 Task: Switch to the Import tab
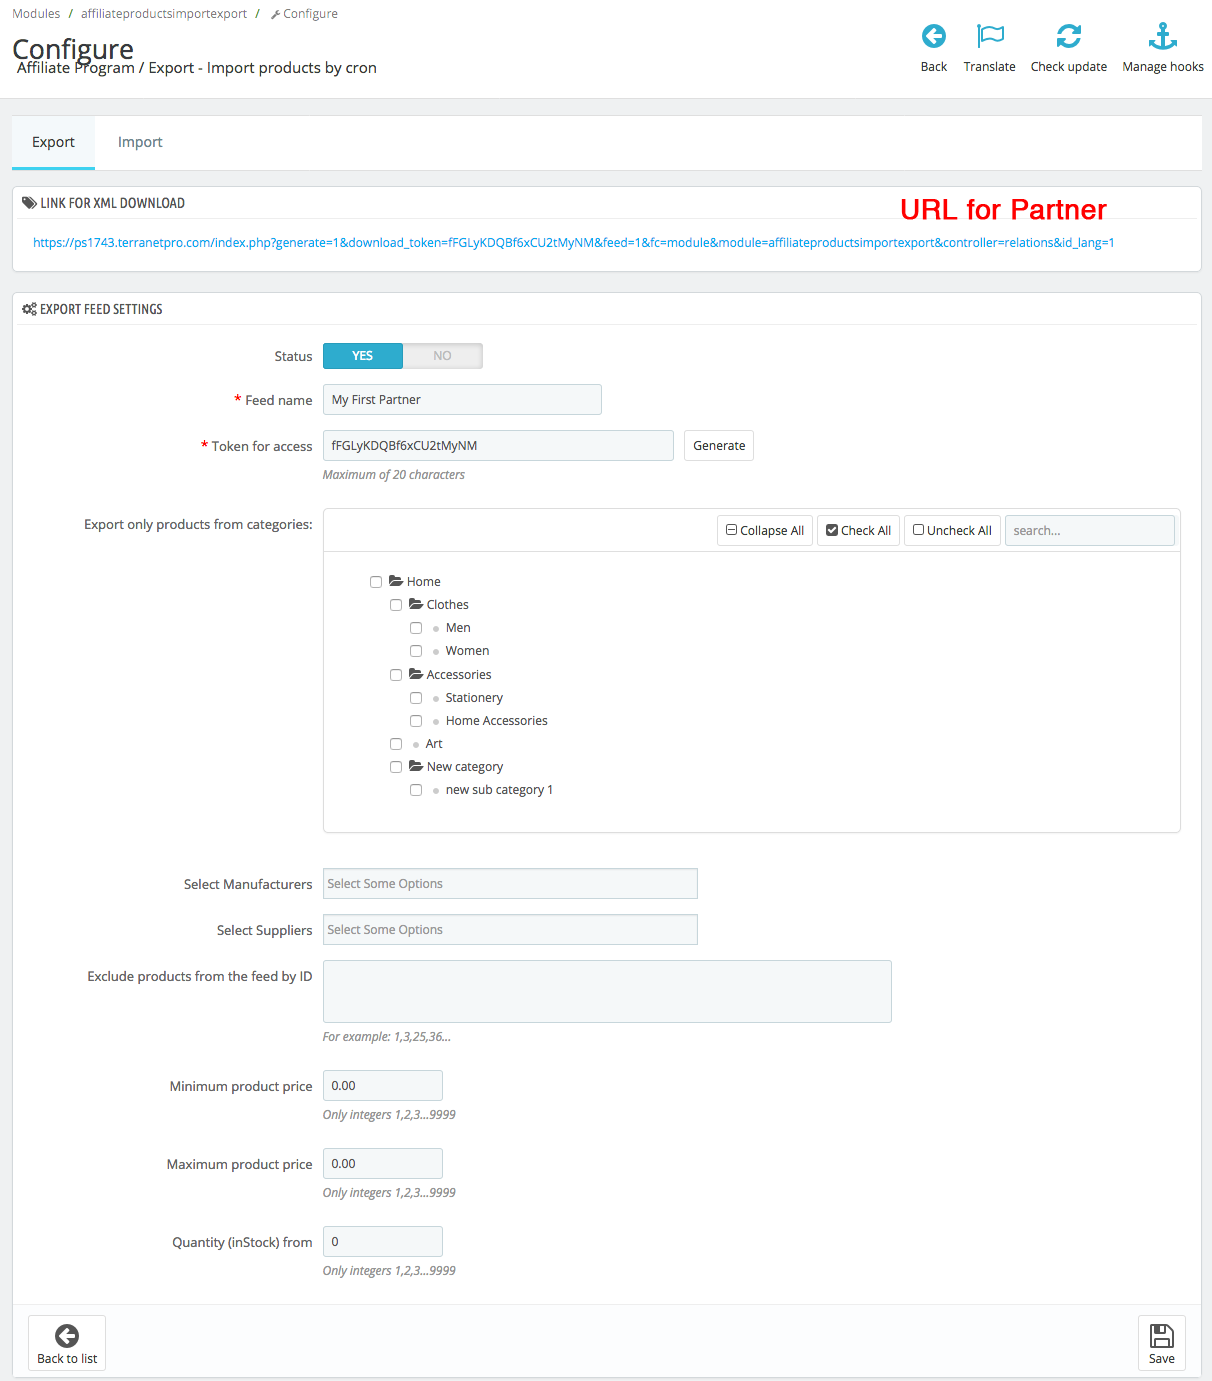click(x=140, y=142)
